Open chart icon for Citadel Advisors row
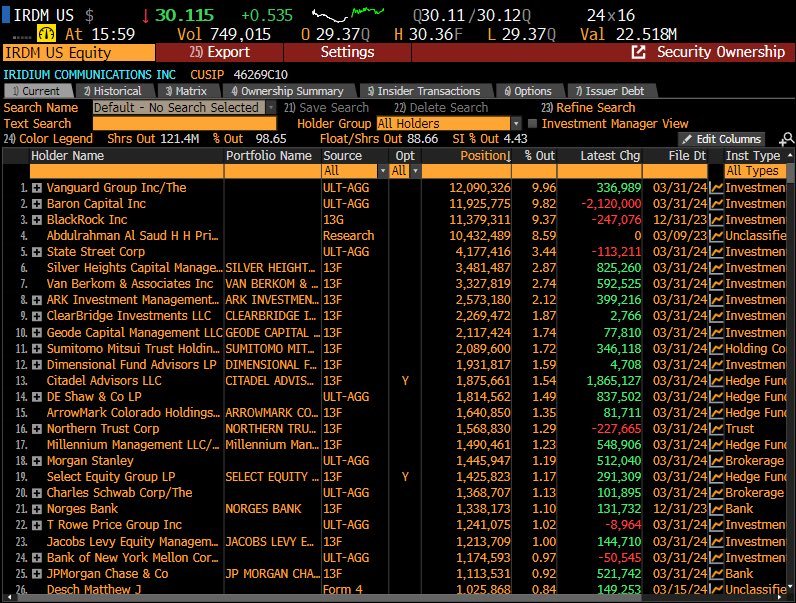This screenshot has height=603, width=796. (716, 381)
